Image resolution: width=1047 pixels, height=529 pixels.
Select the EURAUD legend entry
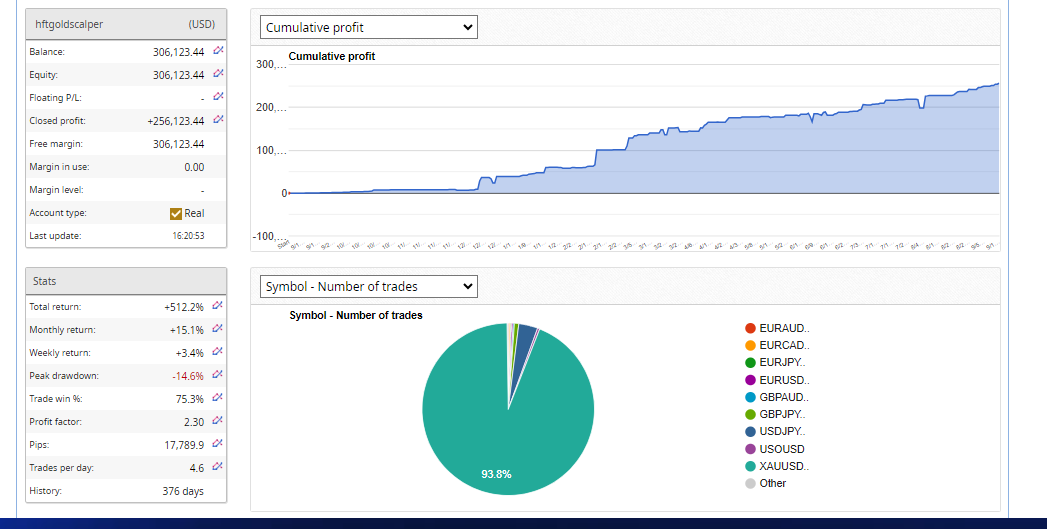784,328
